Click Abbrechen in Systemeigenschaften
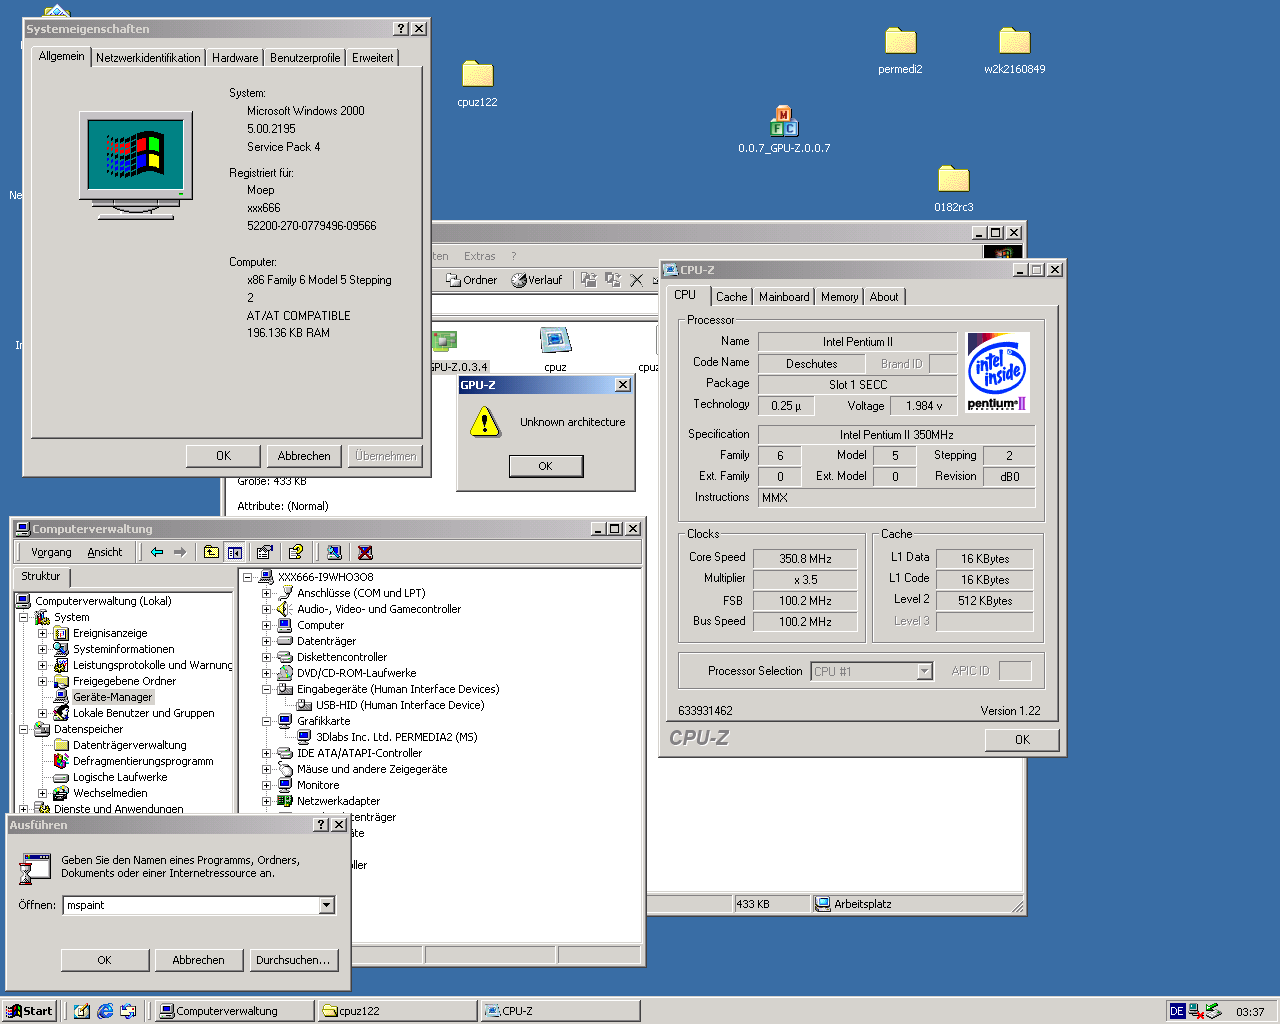The width and height of the screenshot is (1280, 1024). click(x=304, y=456)
